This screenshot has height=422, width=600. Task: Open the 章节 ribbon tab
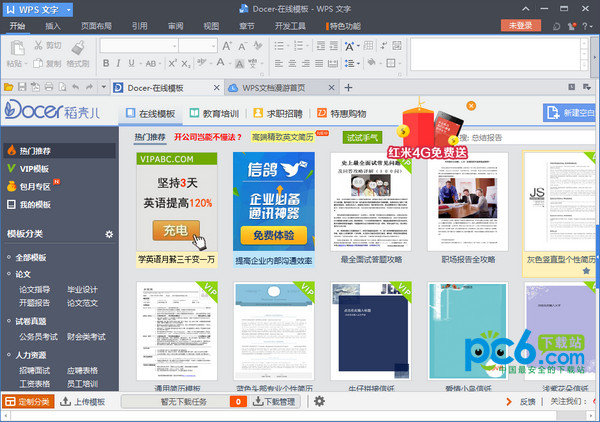coord(247,26)
